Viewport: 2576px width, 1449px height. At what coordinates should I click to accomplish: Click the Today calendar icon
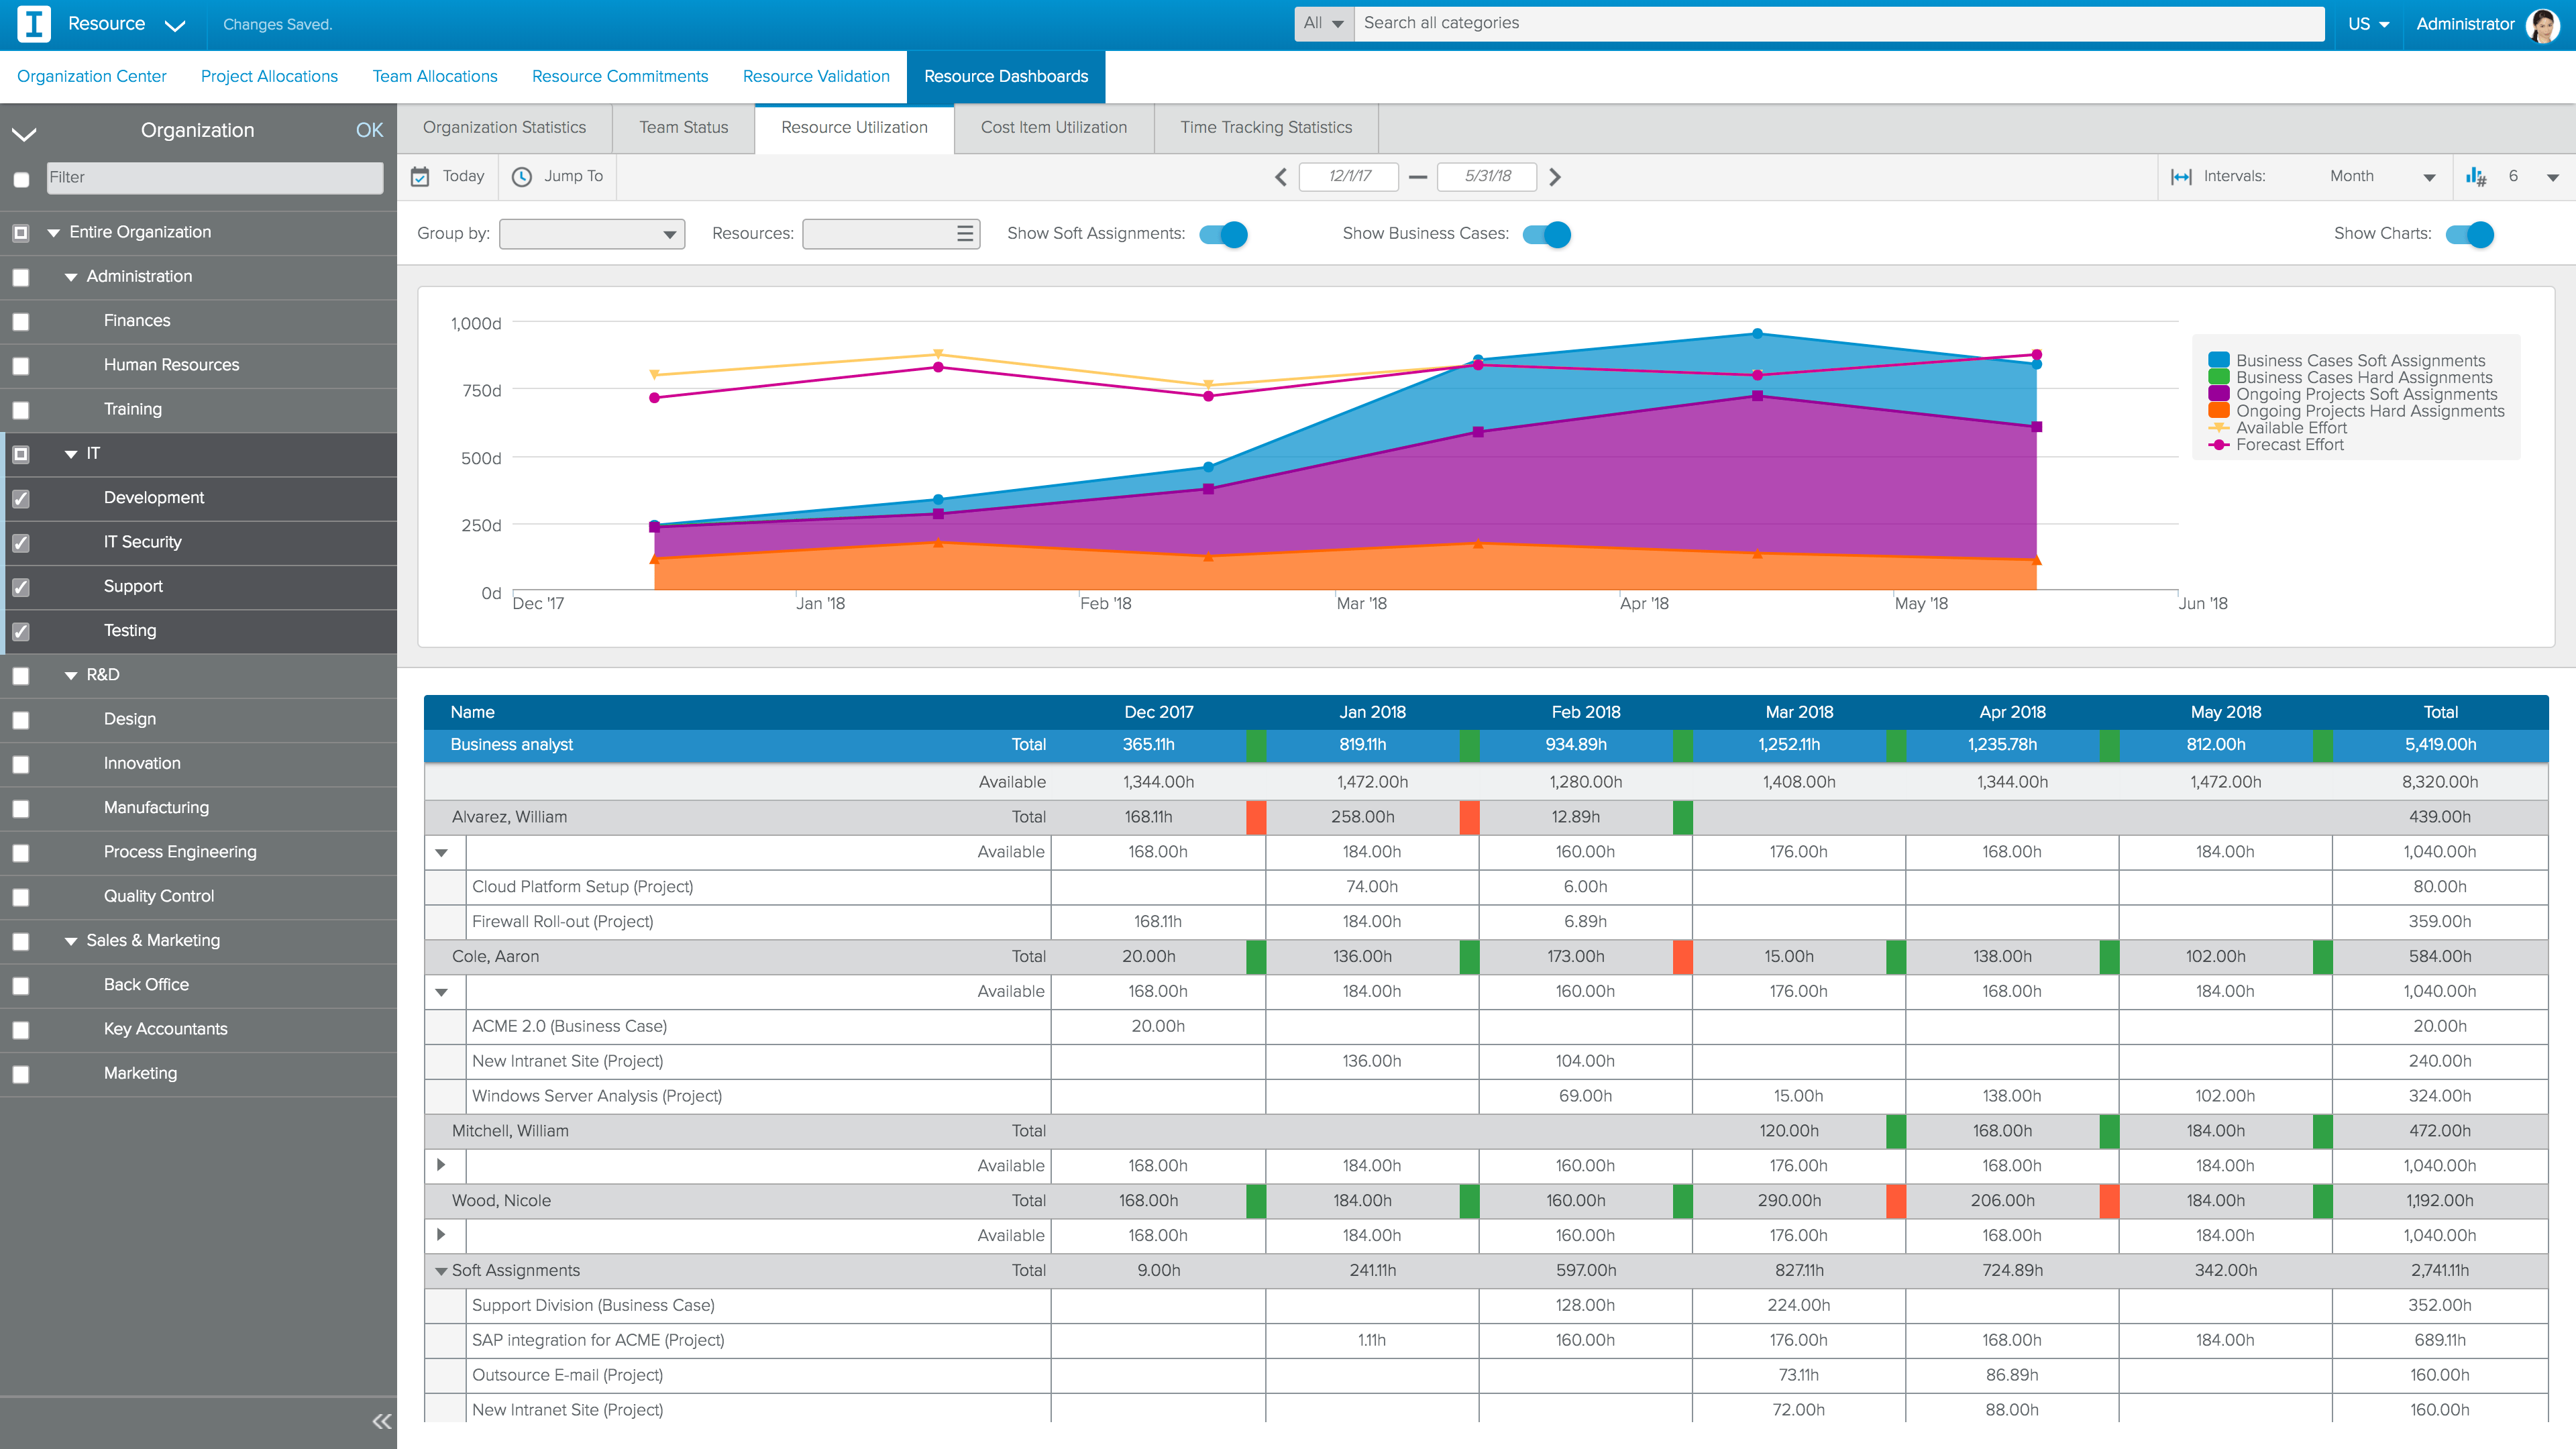pyautogui.click(x=420, y=176)
